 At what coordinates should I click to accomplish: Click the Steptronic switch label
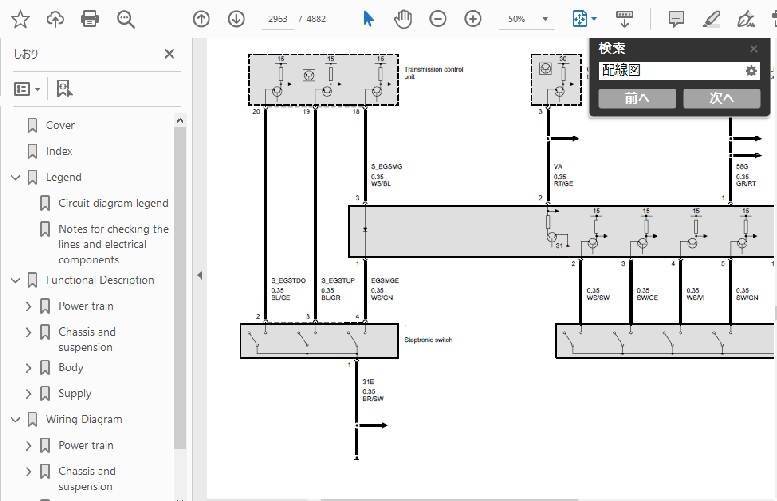(x=428, y=340)
